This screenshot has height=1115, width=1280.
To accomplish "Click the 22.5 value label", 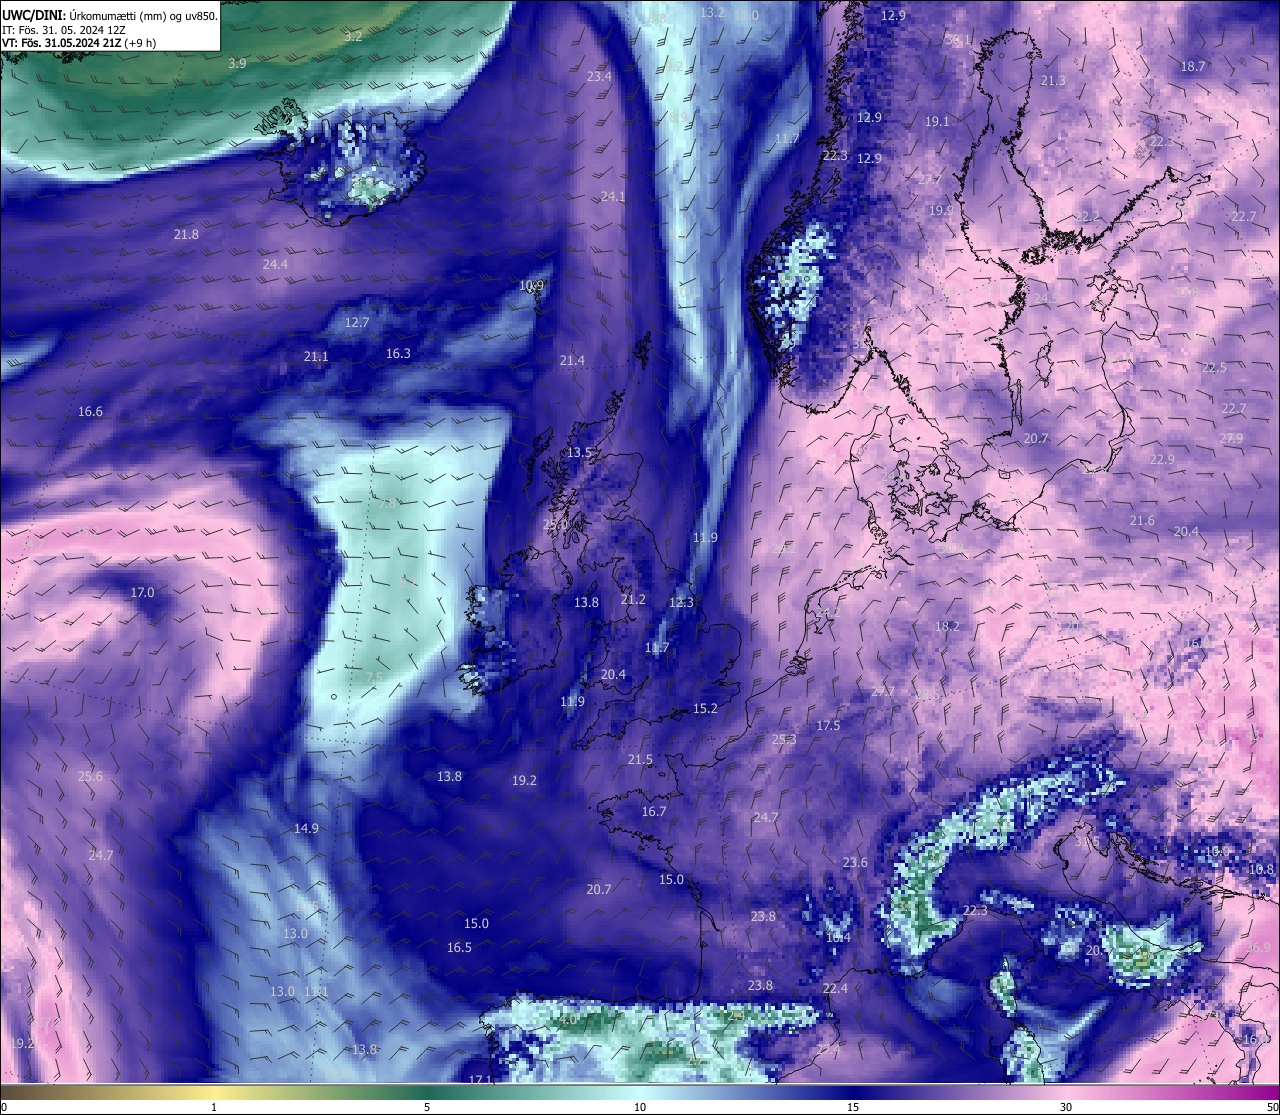I will 1214,367.
